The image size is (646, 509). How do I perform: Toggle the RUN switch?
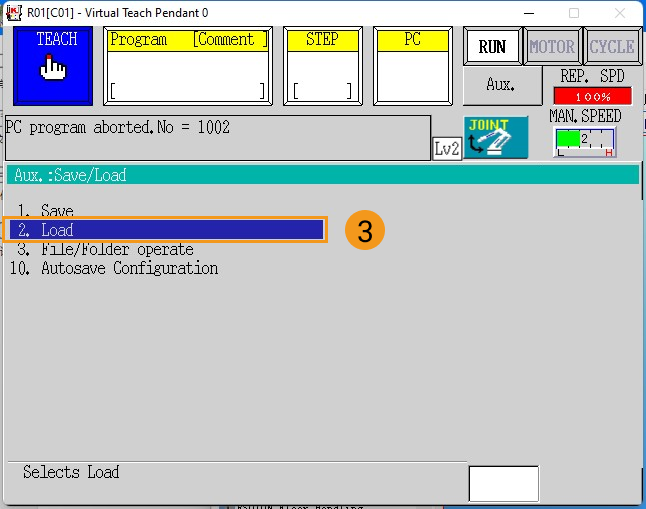tap(492, 47)
